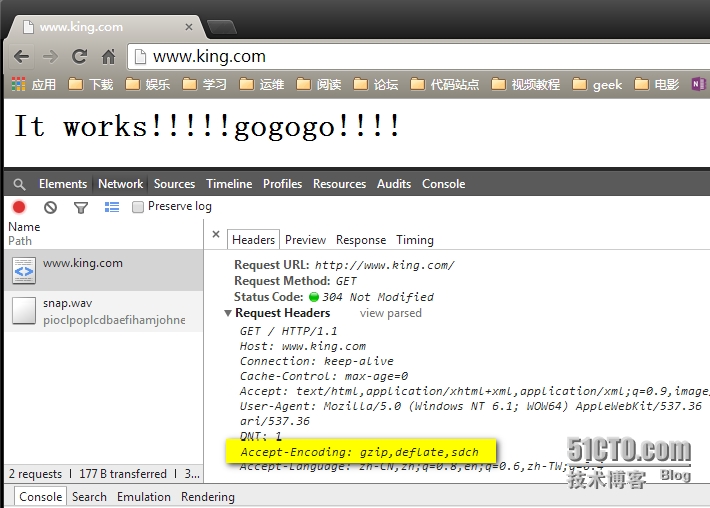
Task: Open a new browser tab
Action: (221, 27)
